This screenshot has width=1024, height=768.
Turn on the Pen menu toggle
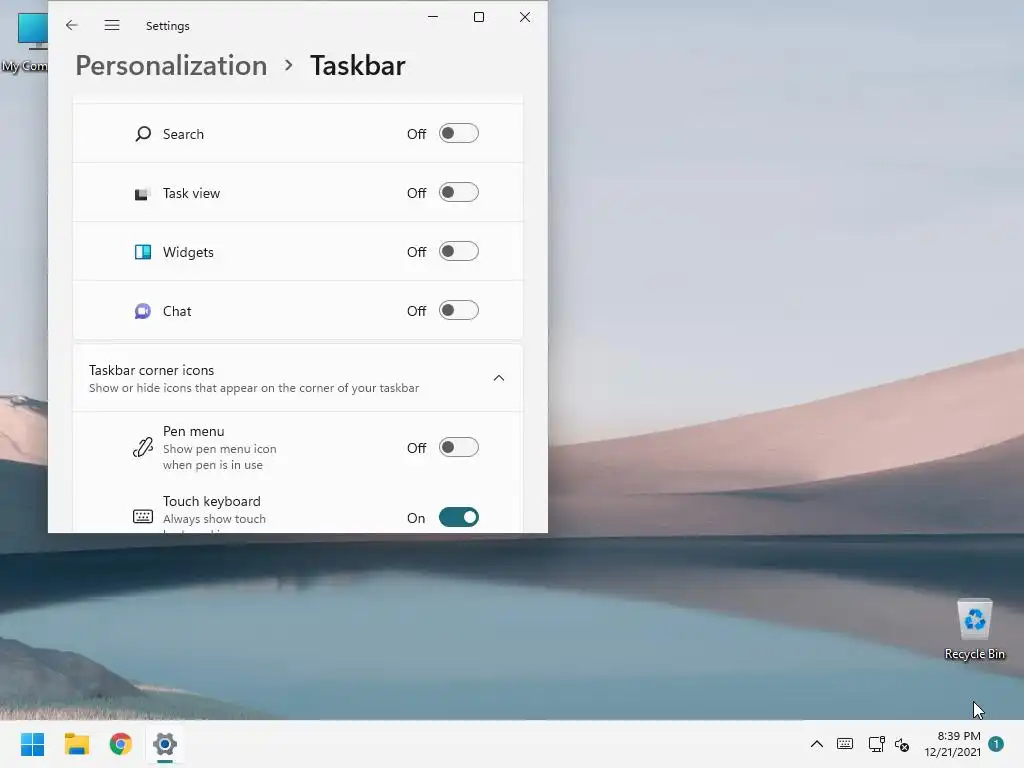pyautogui.click(x=458, y=447)
